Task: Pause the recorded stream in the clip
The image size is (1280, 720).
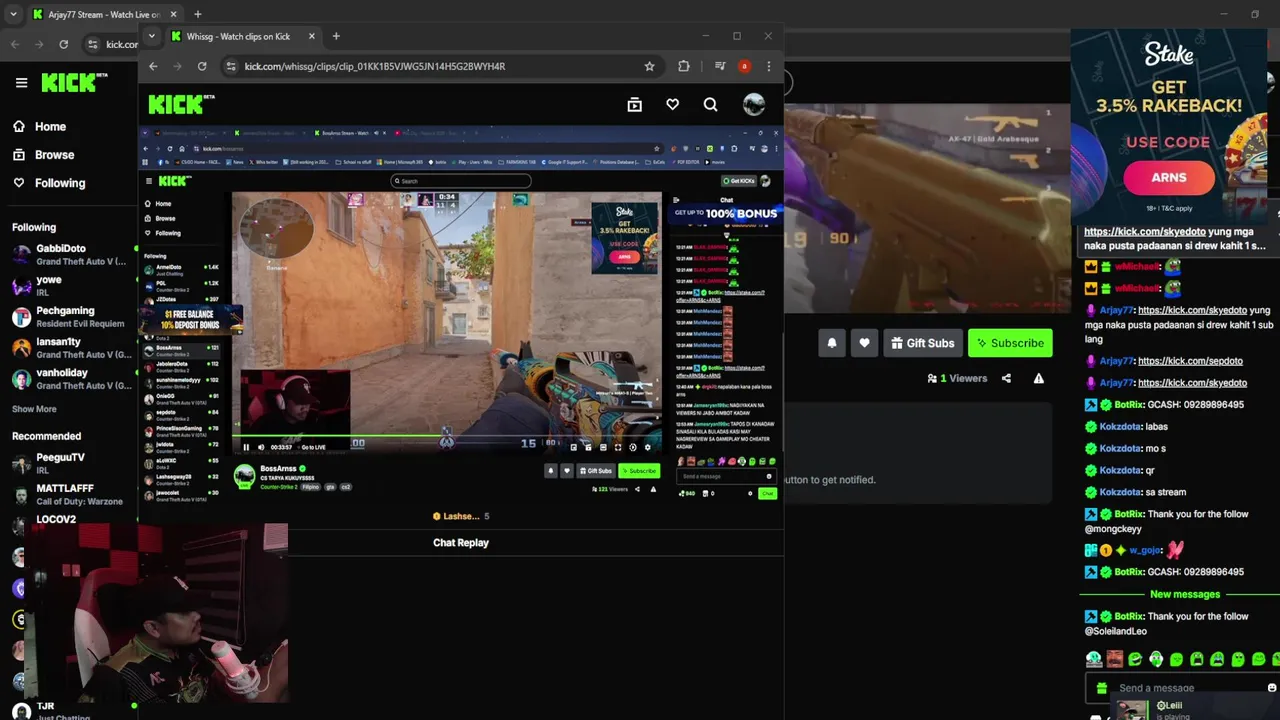Action: 246,447
